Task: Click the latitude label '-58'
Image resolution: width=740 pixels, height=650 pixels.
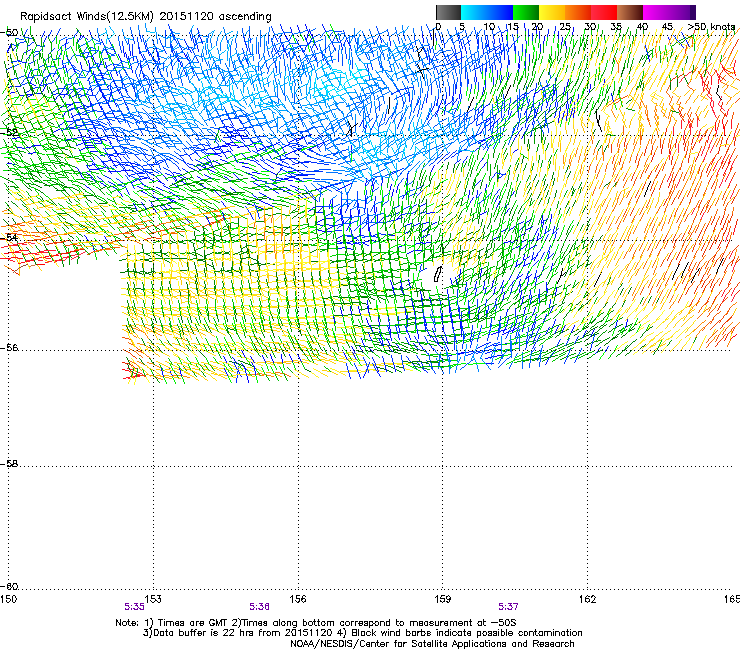Action: (10, 464)
